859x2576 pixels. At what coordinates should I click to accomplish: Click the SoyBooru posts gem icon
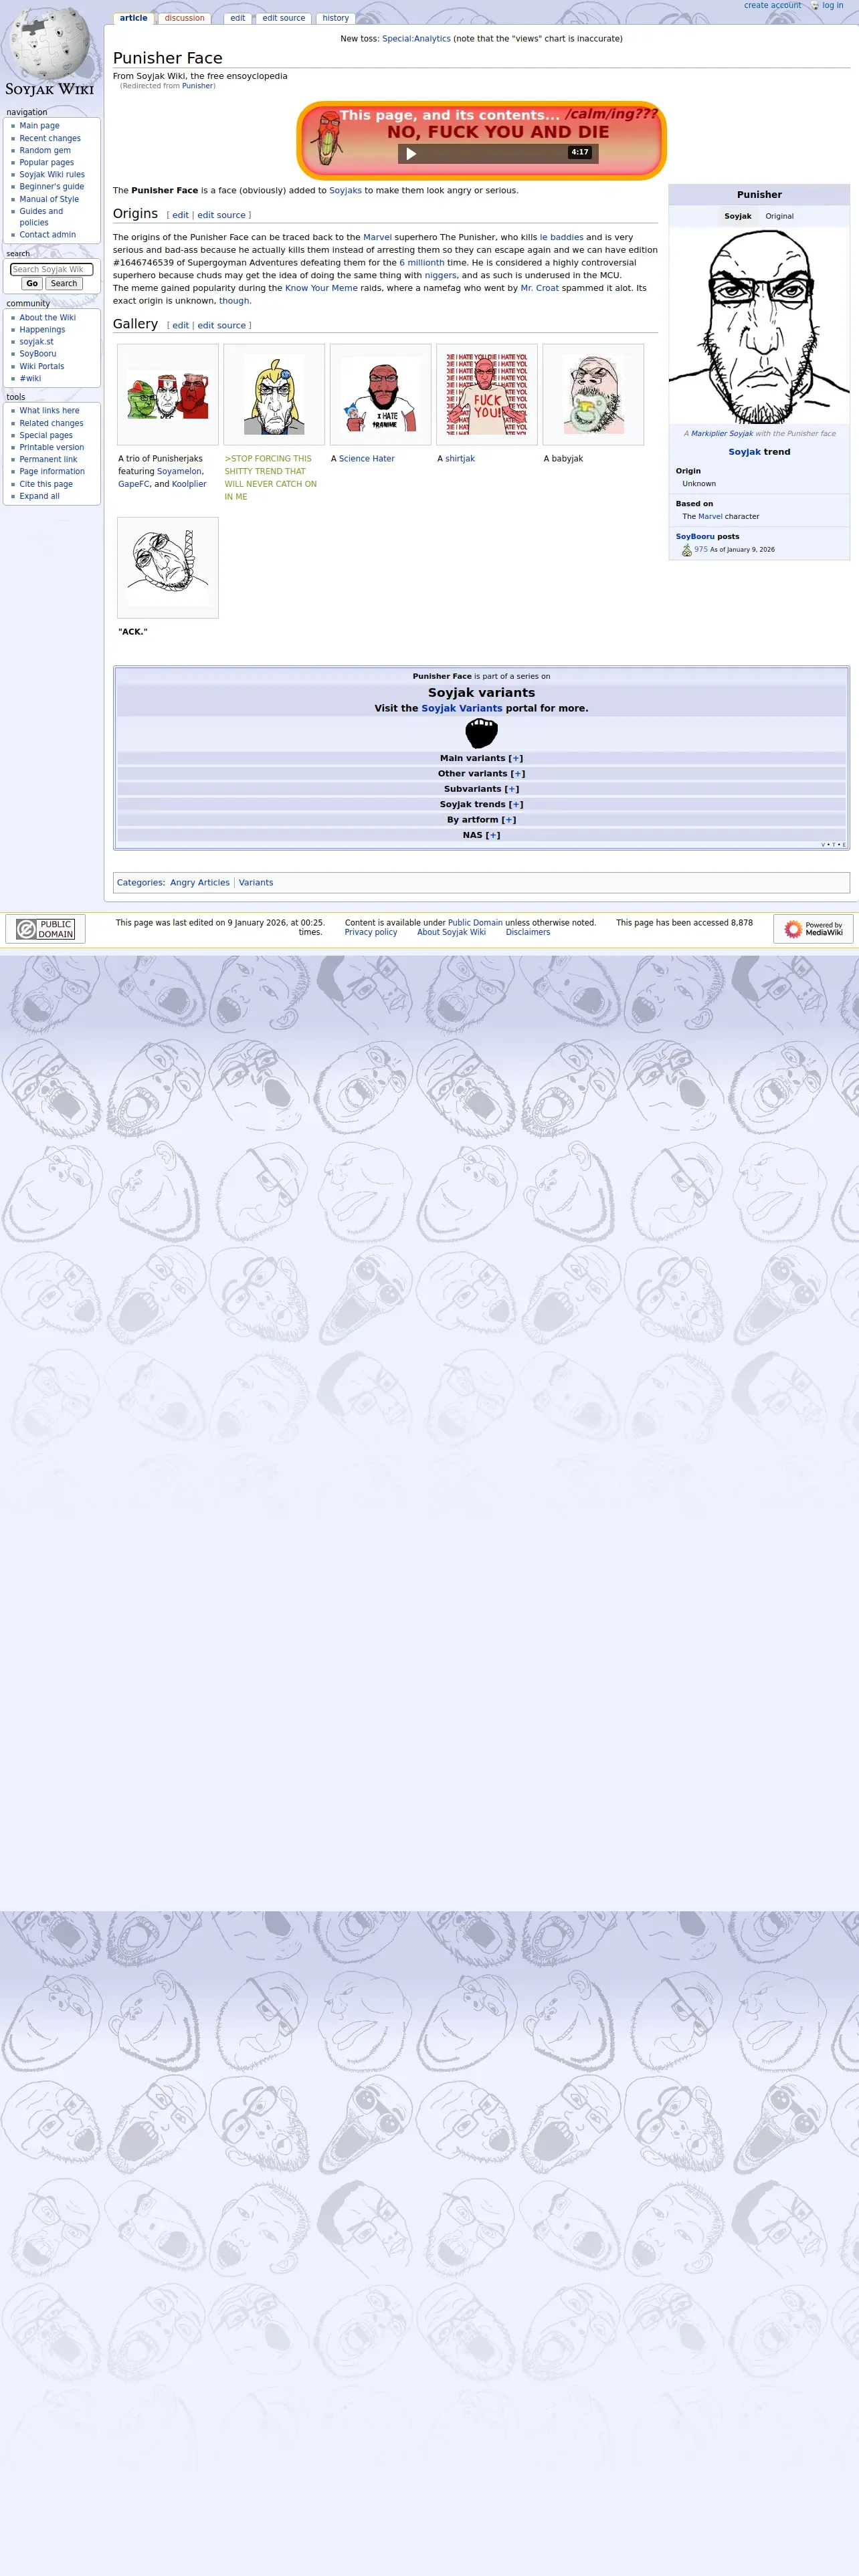coord(687,550)
